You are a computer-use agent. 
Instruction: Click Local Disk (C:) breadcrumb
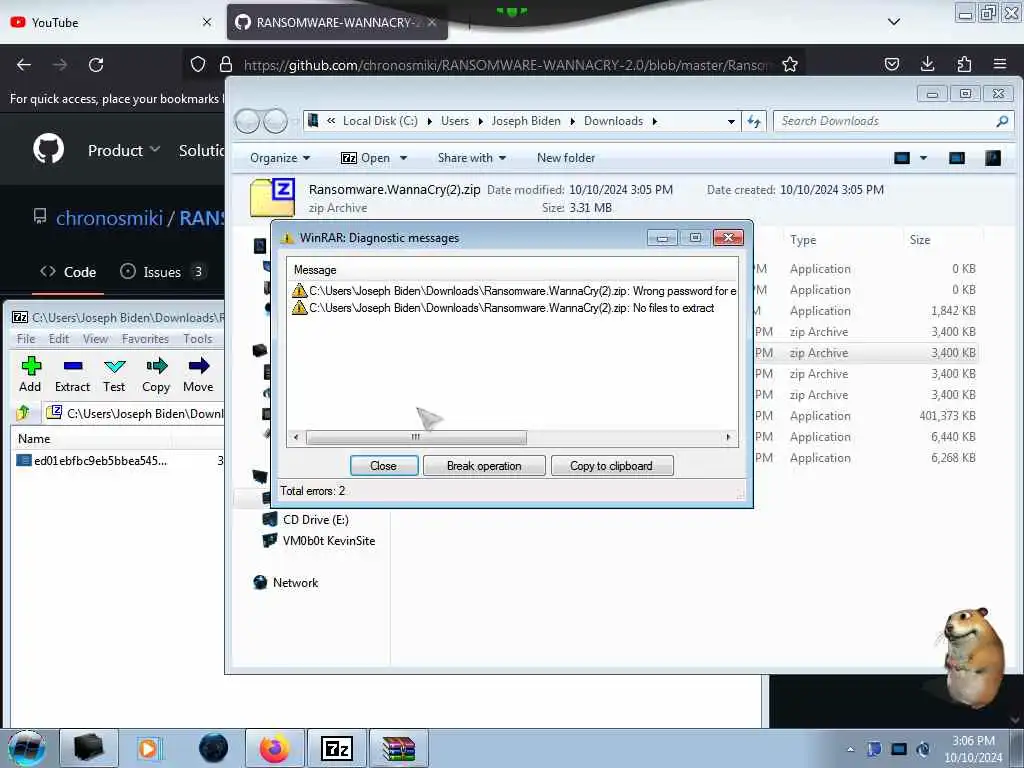pos(380,121)
